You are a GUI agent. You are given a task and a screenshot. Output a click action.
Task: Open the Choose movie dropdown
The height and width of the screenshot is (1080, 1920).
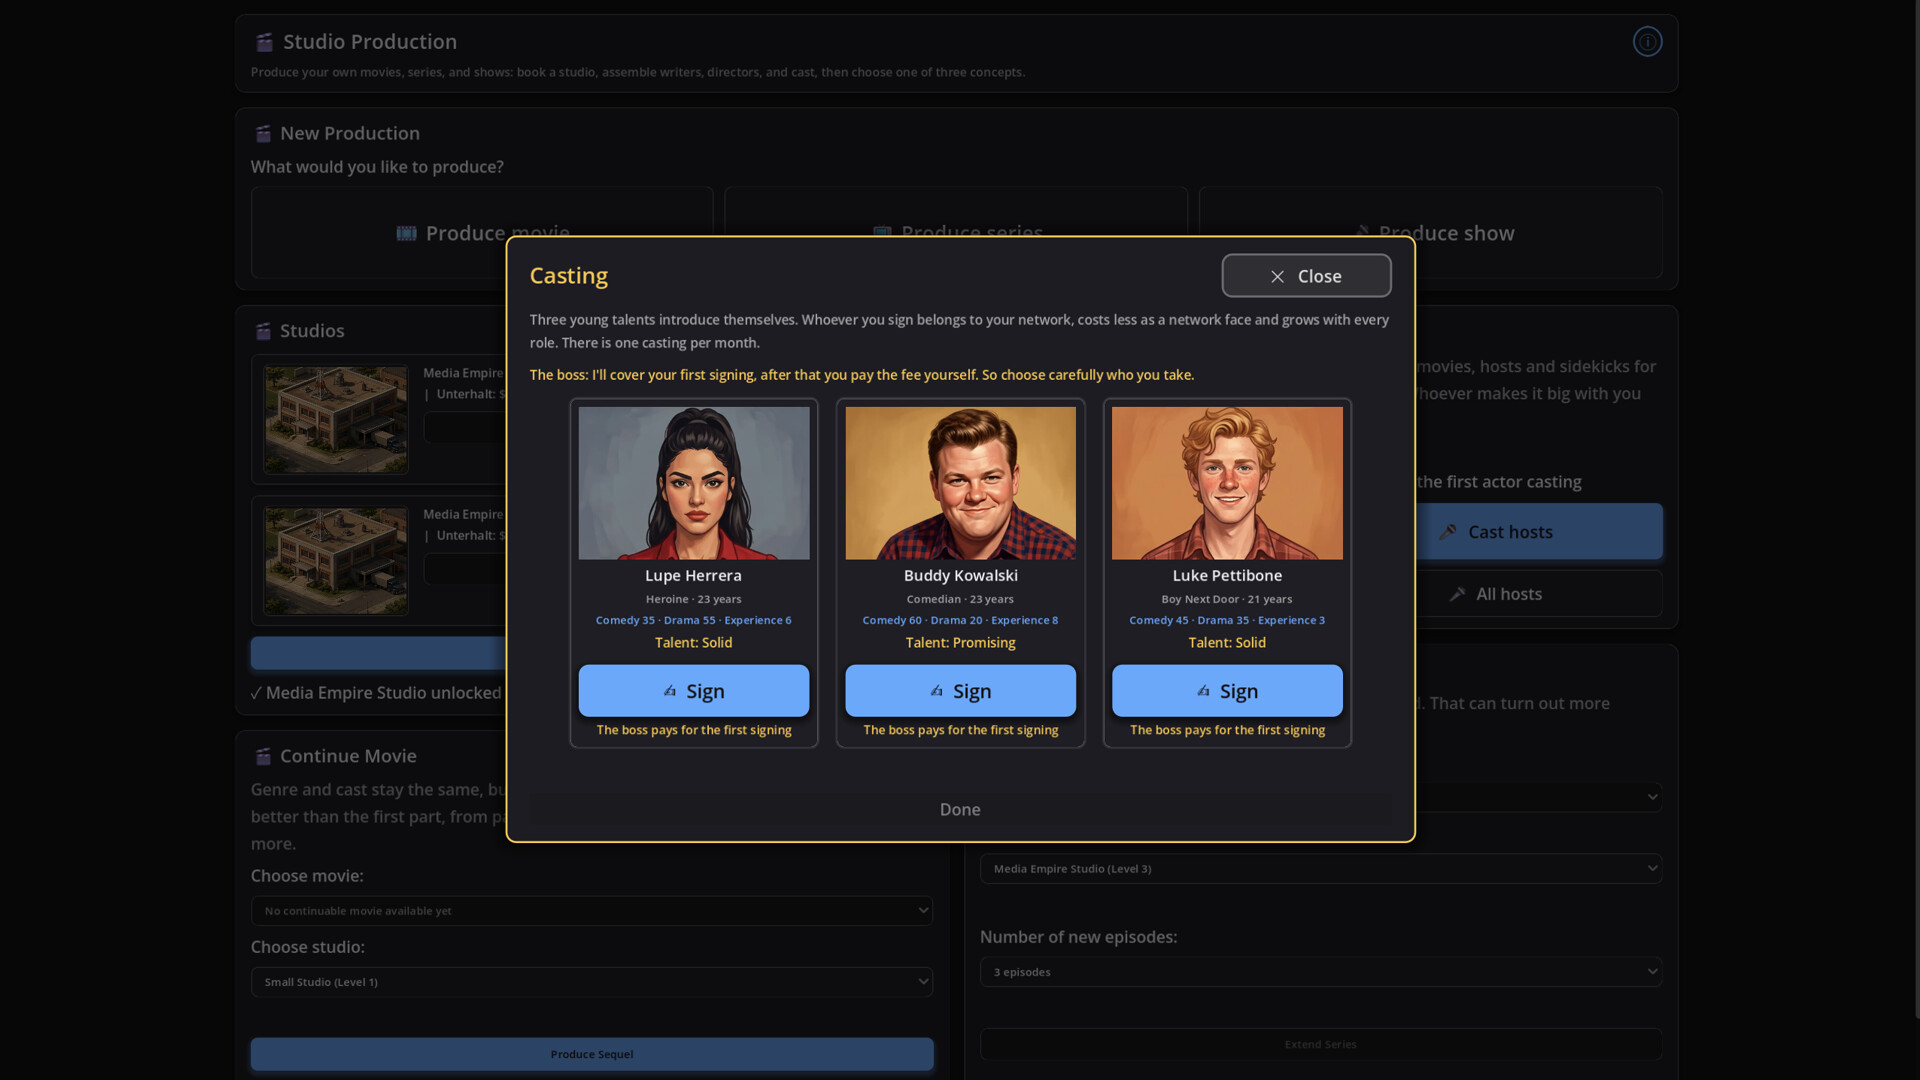coord(592,911)
